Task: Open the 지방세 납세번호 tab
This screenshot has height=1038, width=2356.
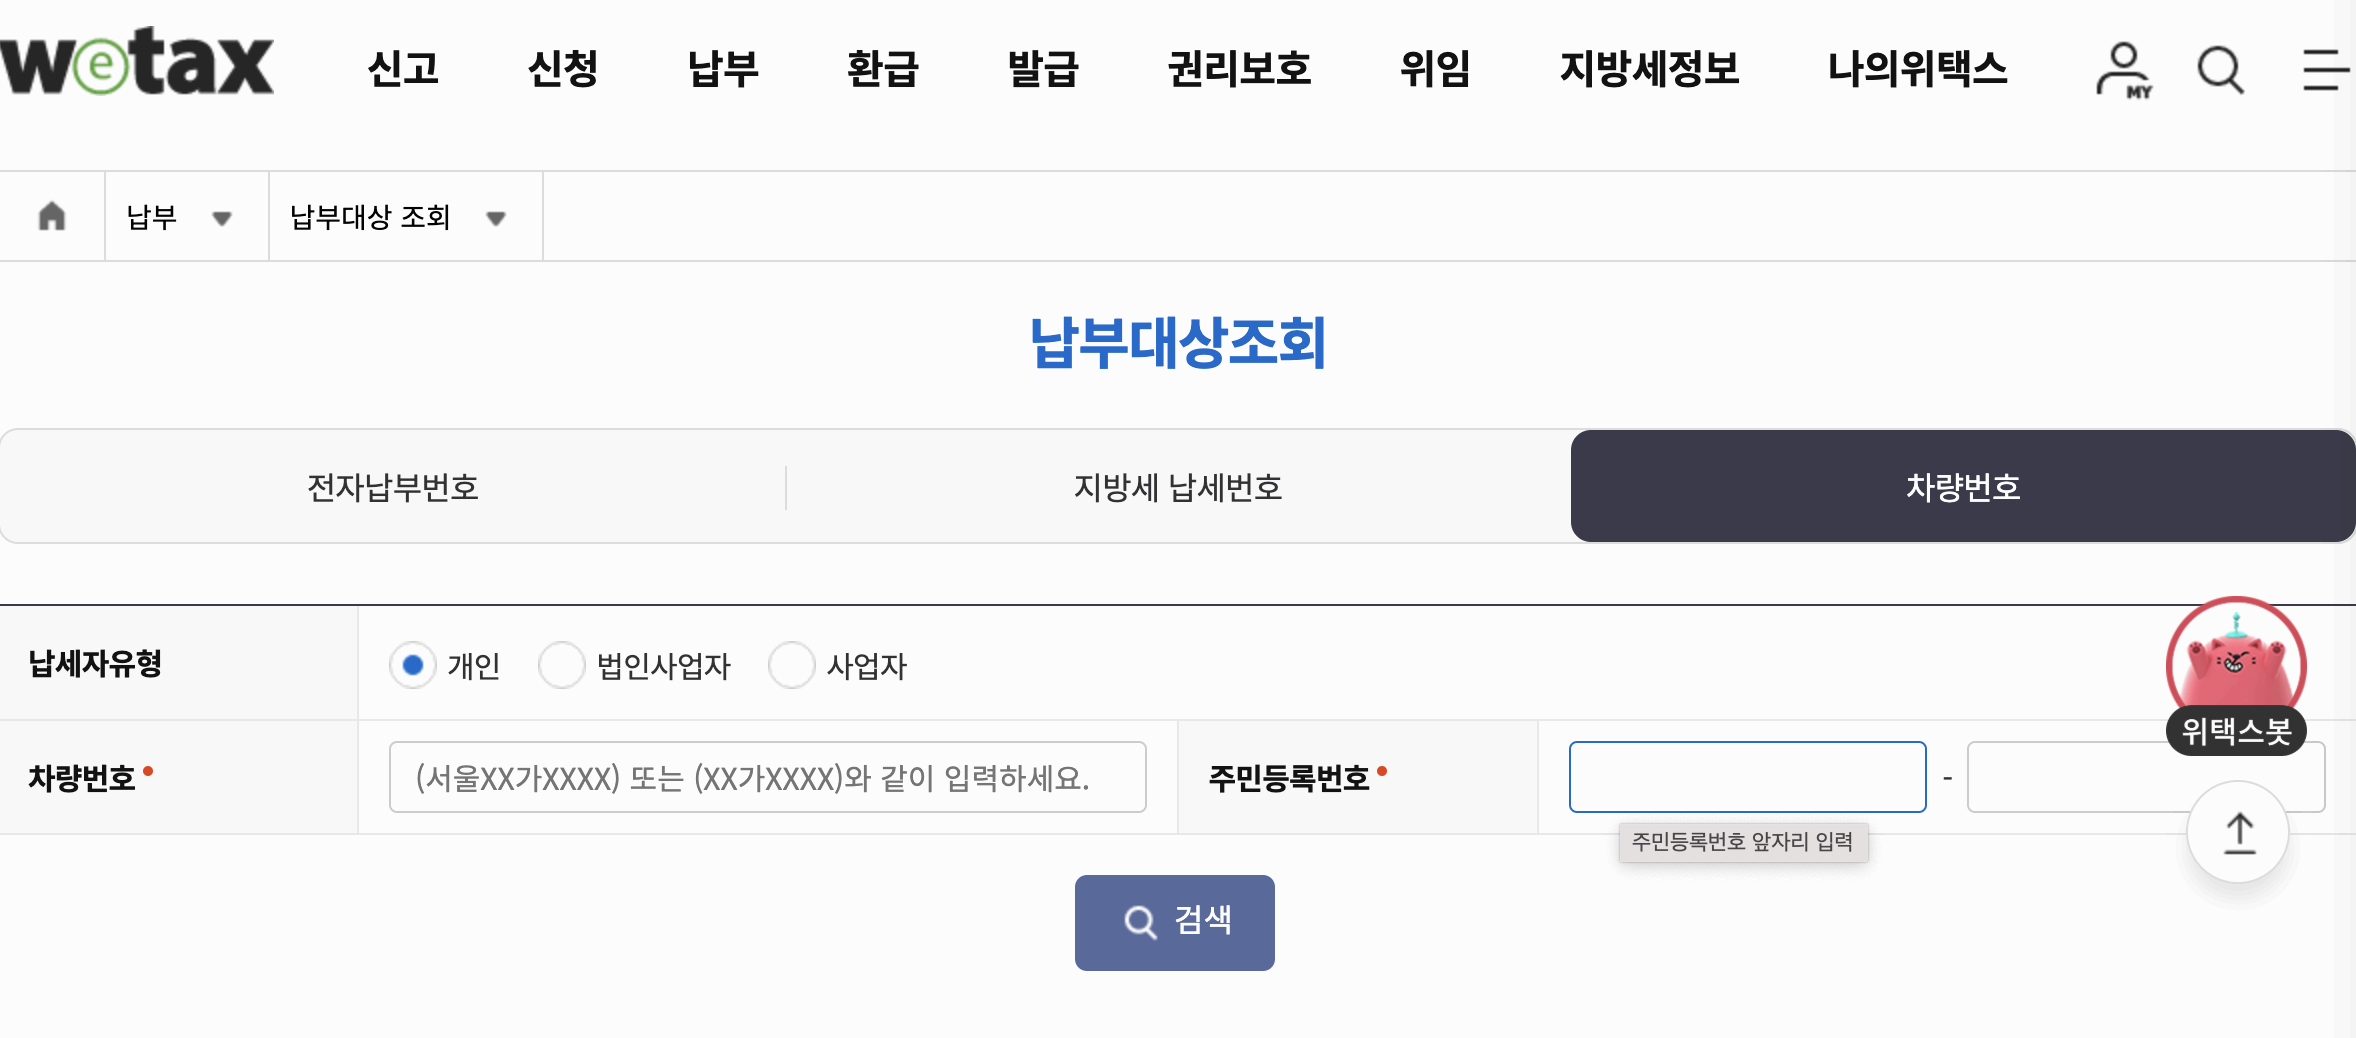Action: [x=1178, y=487]
